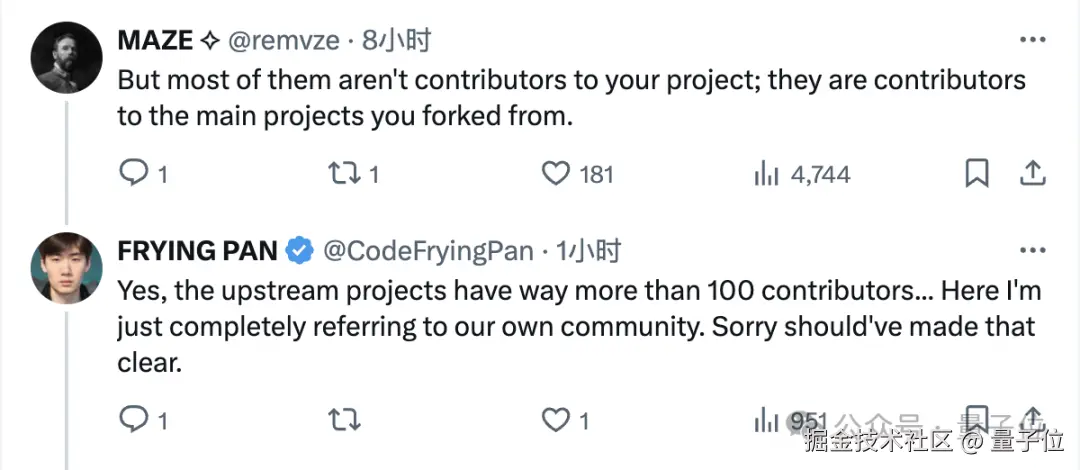Retweet MAZE's post

point(344,174)
